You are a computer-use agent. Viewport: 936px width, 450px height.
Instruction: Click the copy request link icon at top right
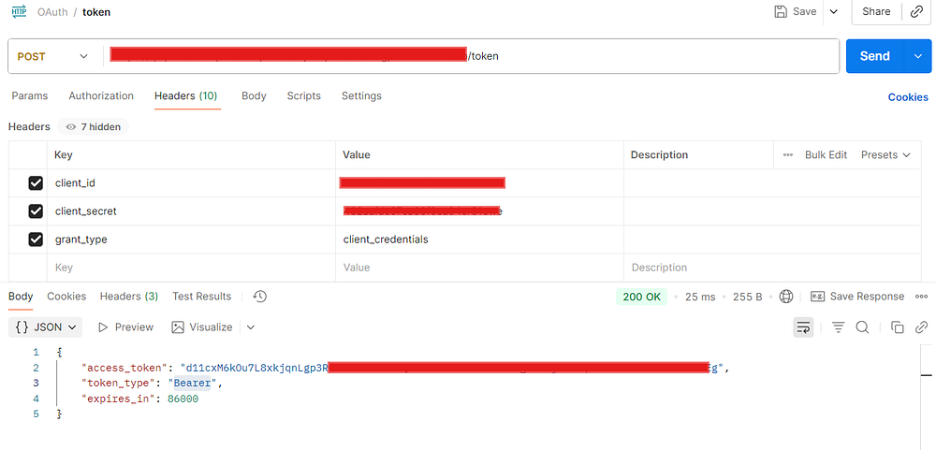tap(917, 12)
